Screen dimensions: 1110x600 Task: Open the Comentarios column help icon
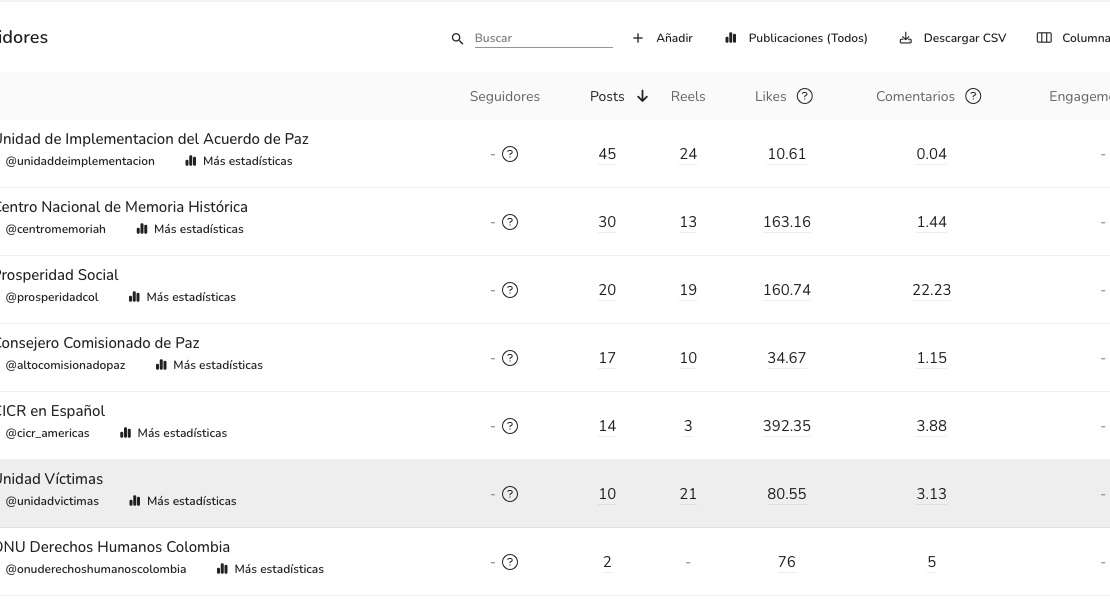973,96
